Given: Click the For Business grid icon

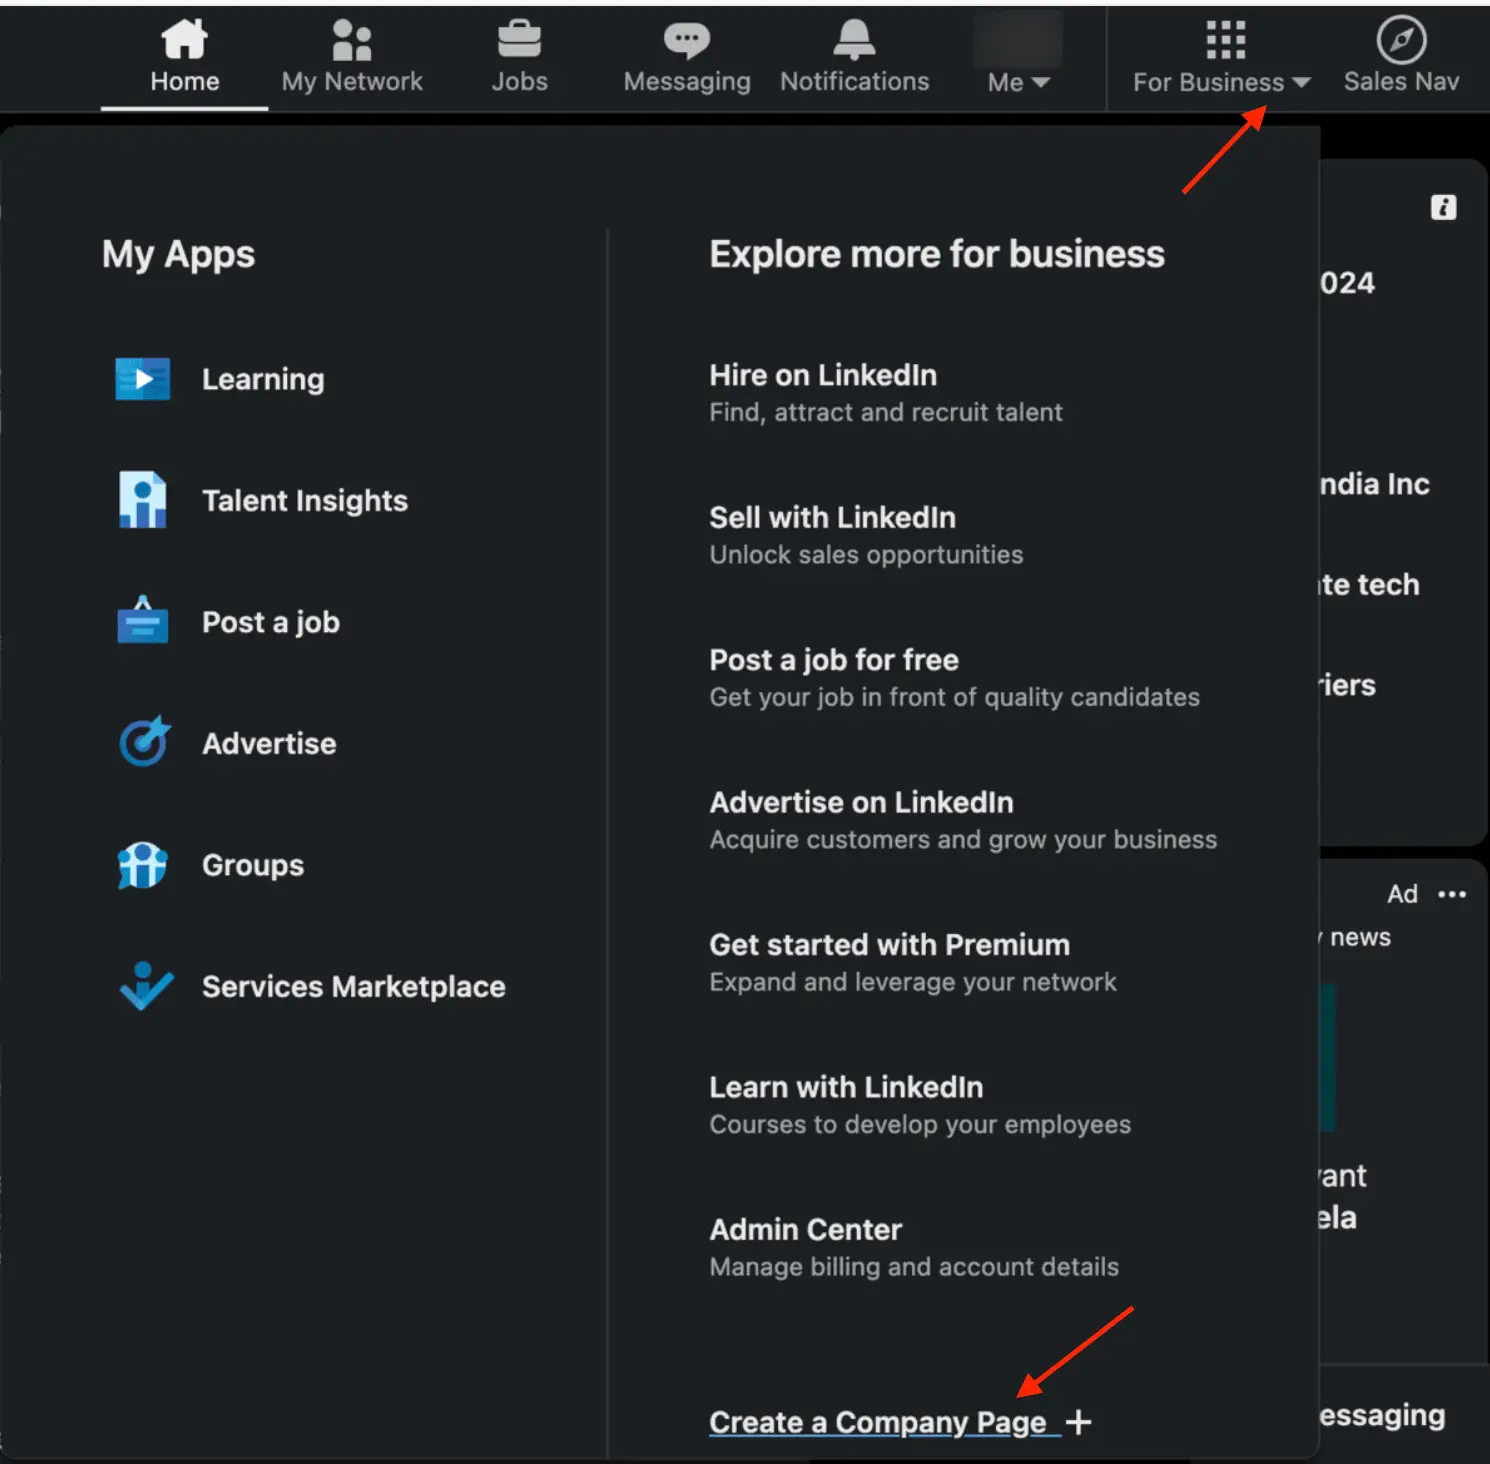Looking at the screenshot, I should pyautogui.click(x=1226, y=40).
